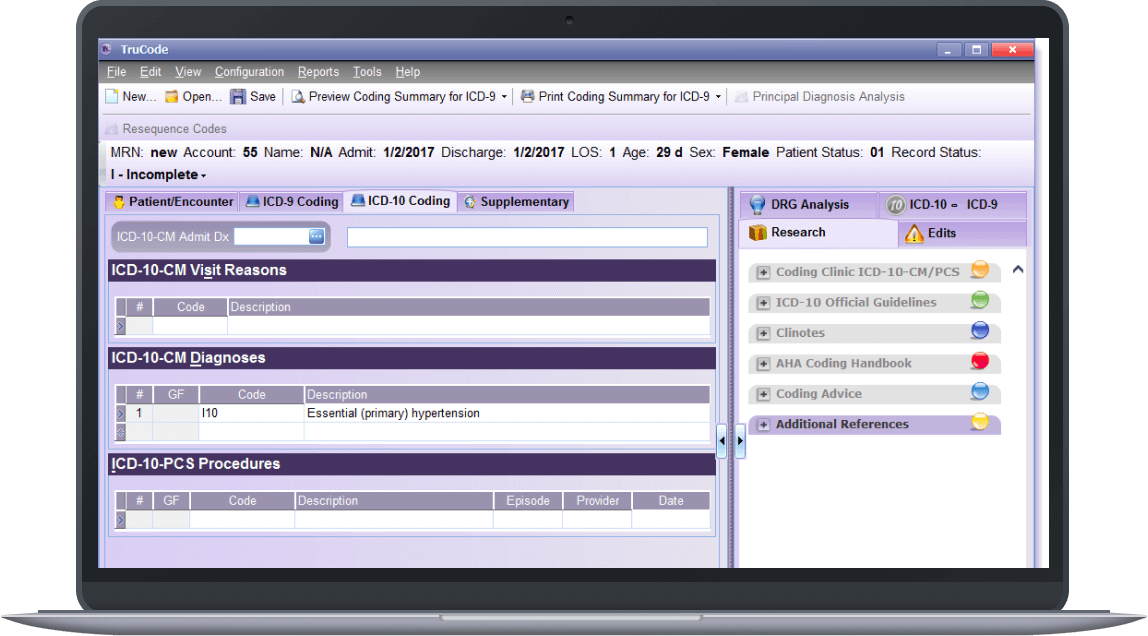Click the ICD-10-CM Admit Dx input field

(271, 237)
